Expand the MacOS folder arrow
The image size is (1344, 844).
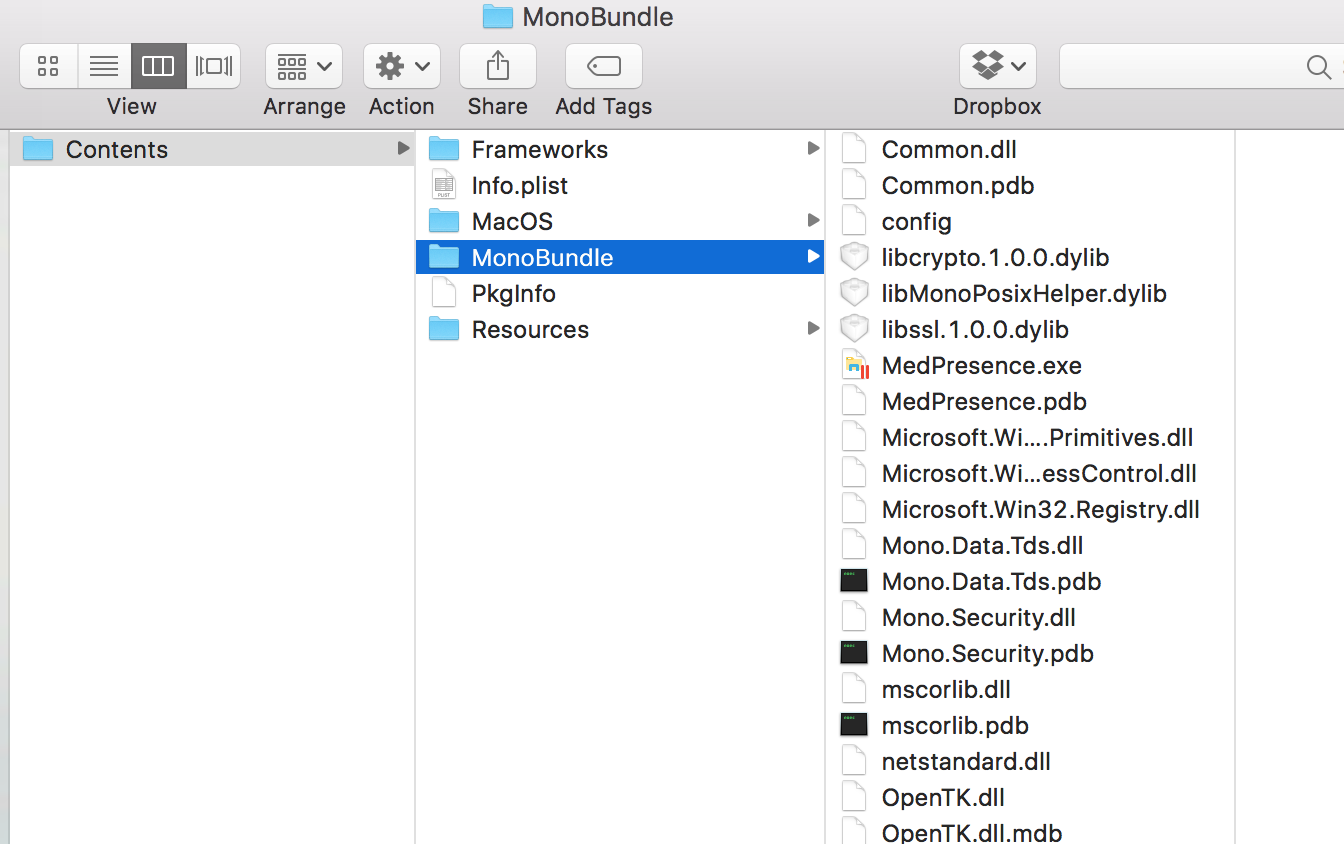(813, 220)
